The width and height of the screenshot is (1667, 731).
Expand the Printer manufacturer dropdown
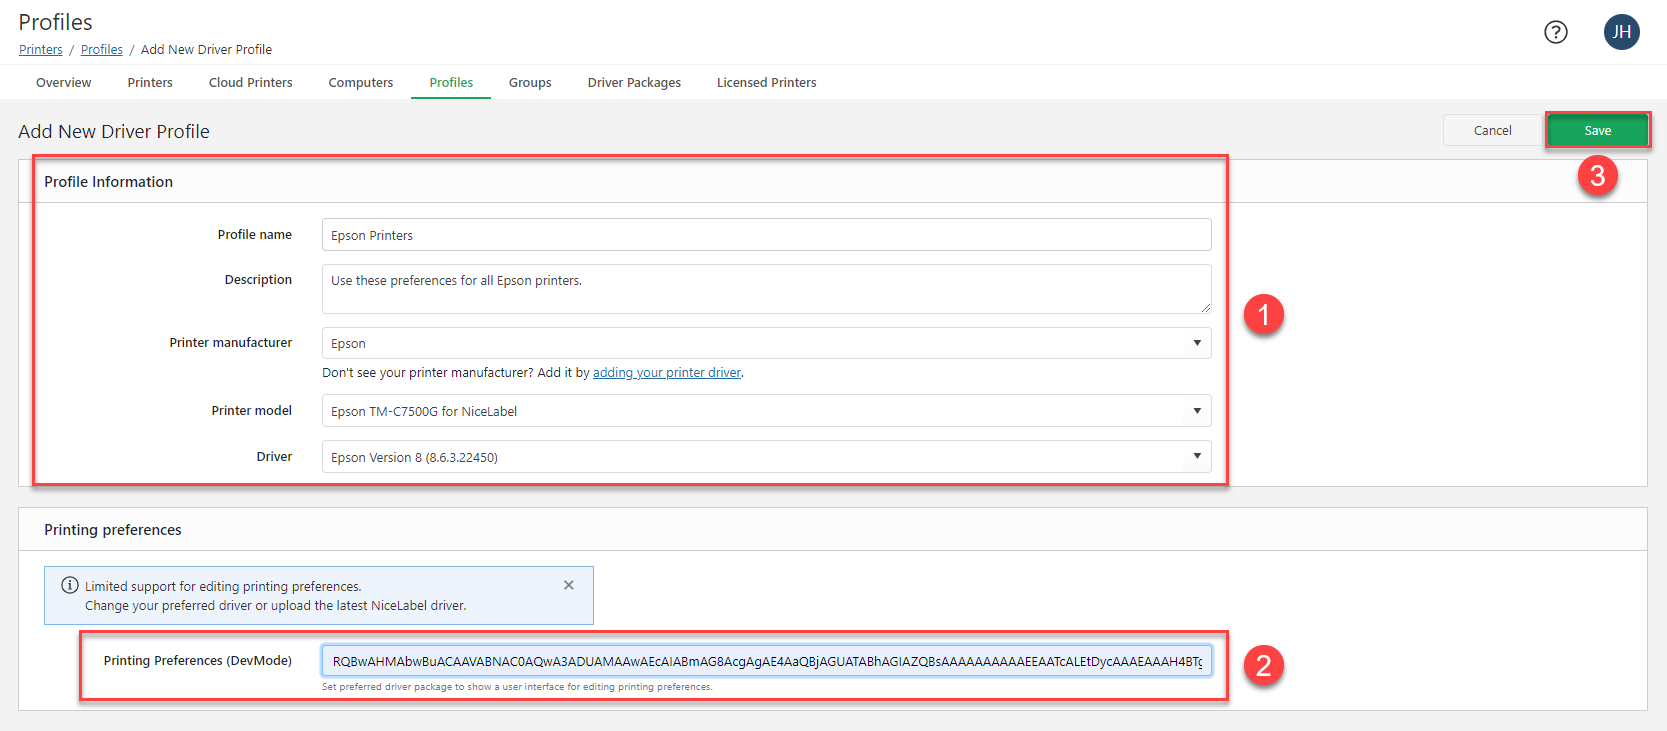point(1196,343)
